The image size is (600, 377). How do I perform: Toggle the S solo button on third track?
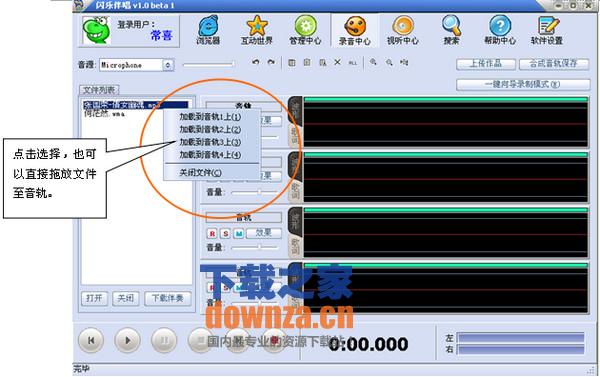point(225,233)
